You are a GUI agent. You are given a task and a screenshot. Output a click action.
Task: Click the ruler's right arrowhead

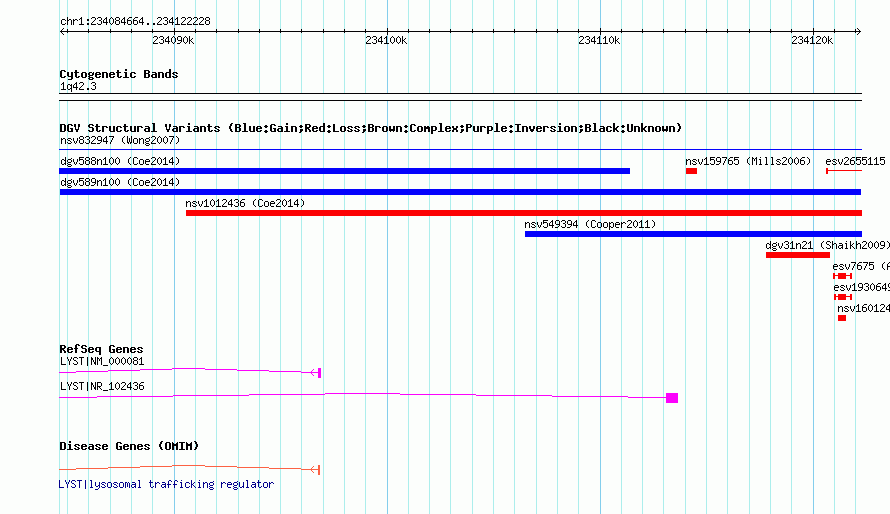pyautogui.click(x=858, y=31)
